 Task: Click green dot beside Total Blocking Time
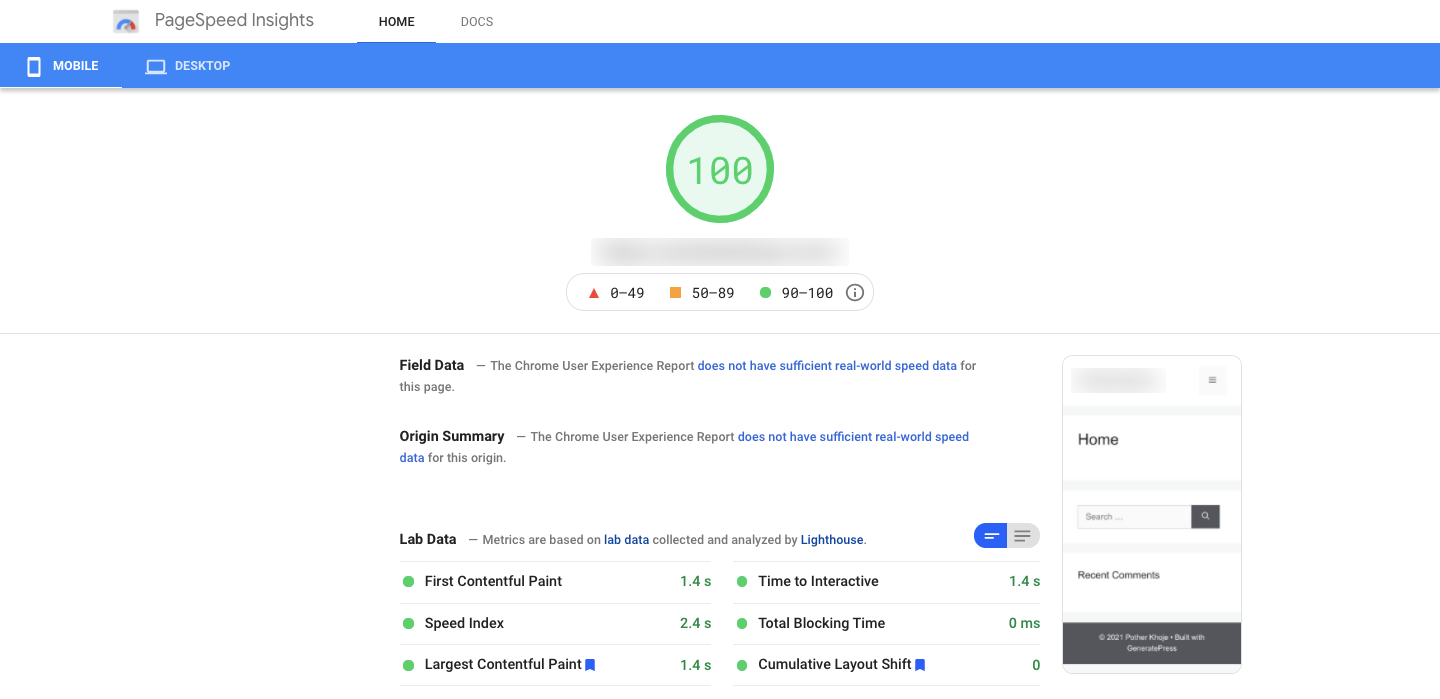click(742, 624)
